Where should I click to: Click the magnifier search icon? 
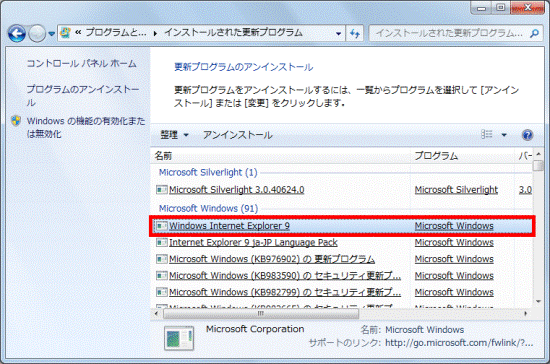[x=535, y=33]
